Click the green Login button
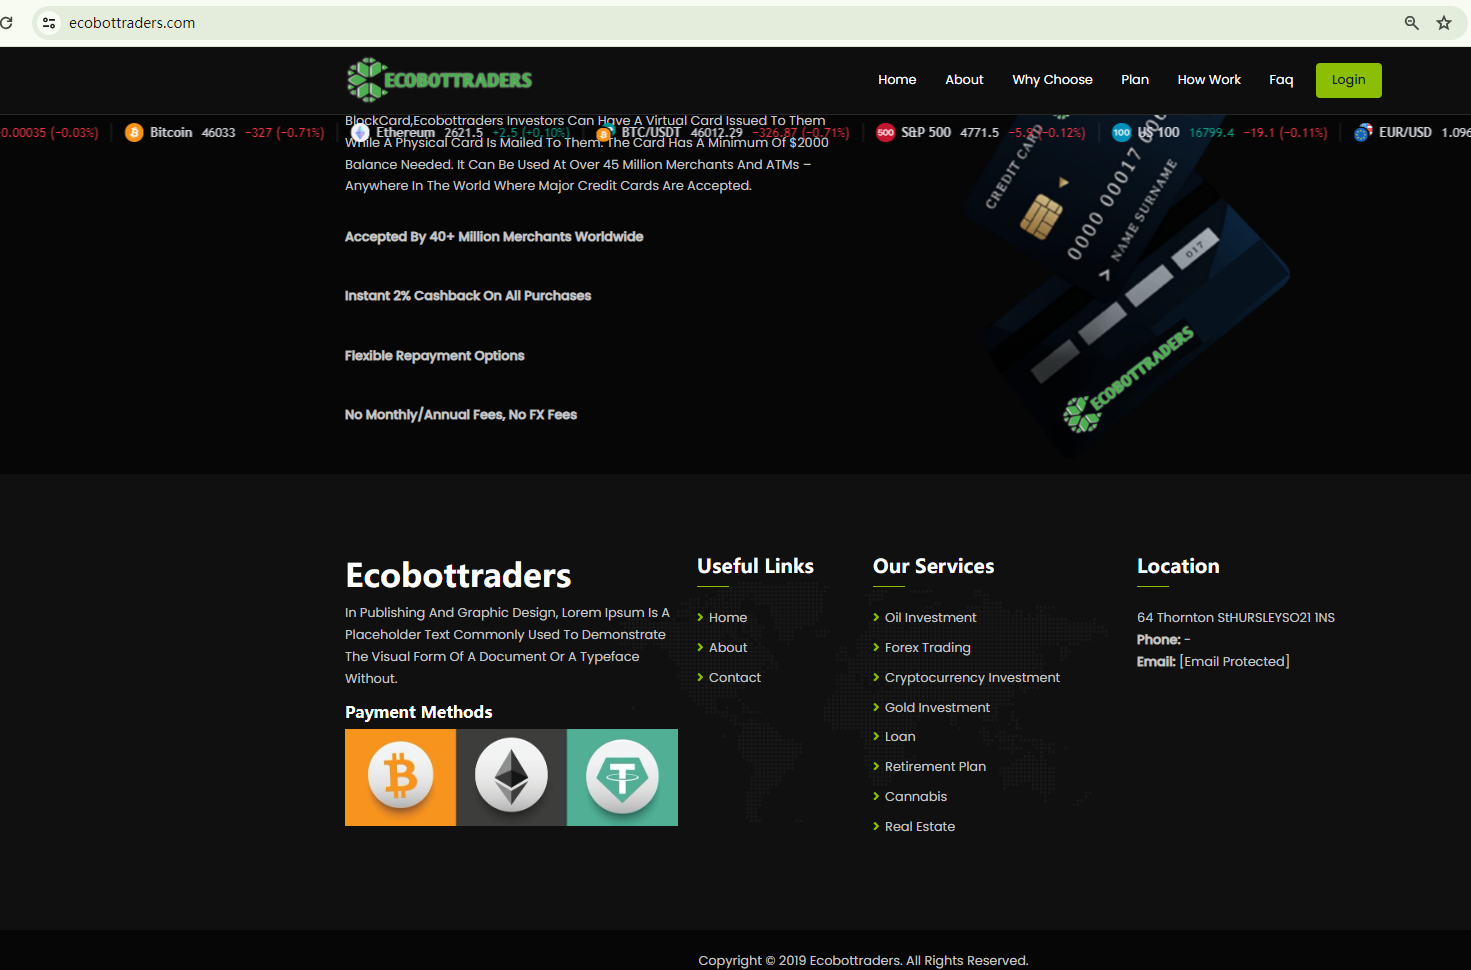 click(x=1348, y=80)
